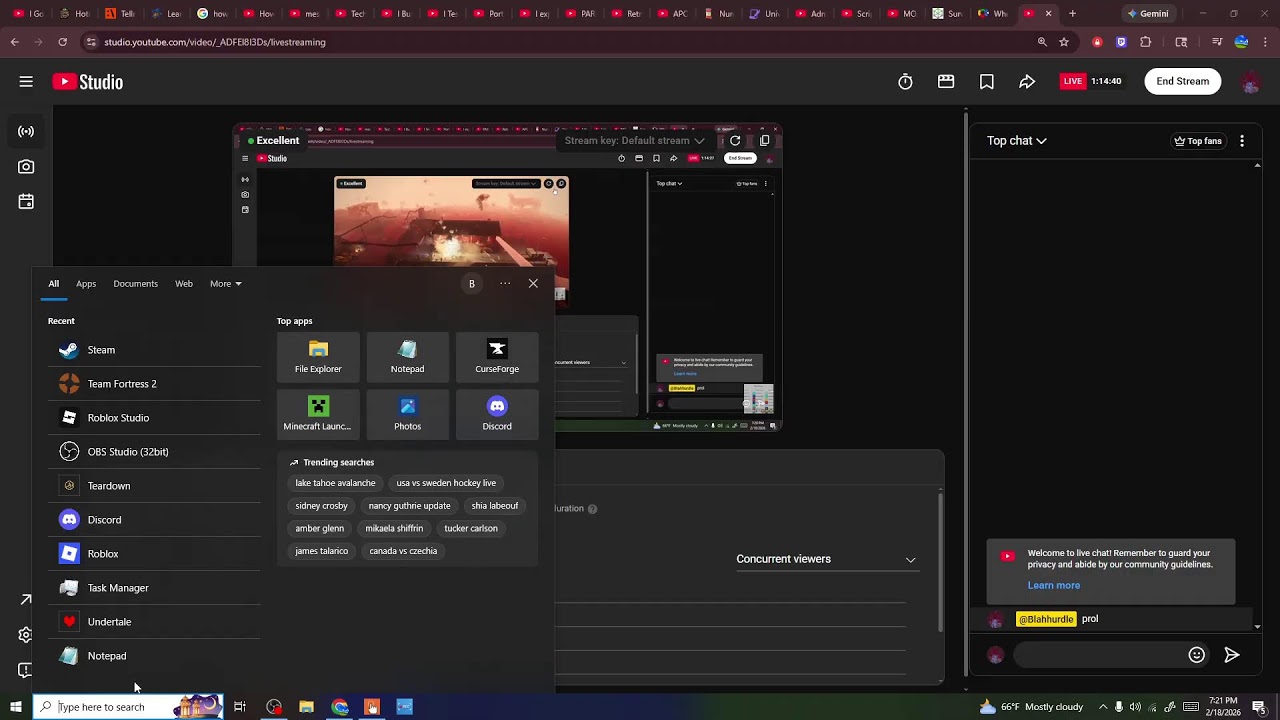Open the account avatar in Studio header
The image size is (1280, 720).
point(1250,82)
